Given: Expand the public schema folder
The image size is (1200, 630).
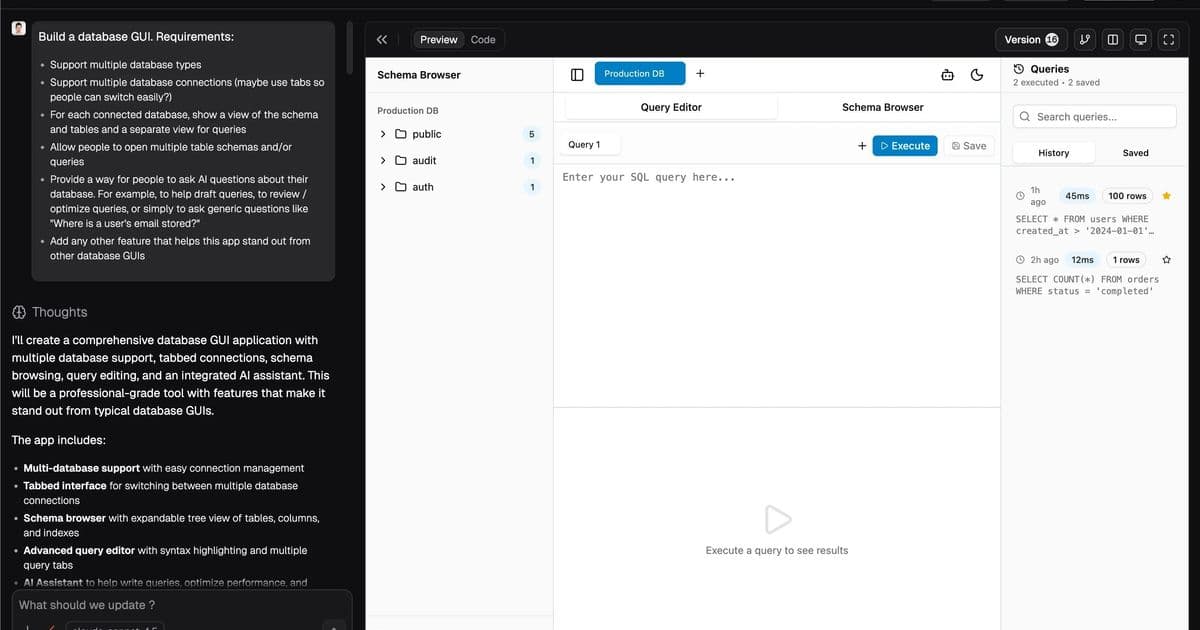Looking at the screenshot, I should [x=382, y=133].
